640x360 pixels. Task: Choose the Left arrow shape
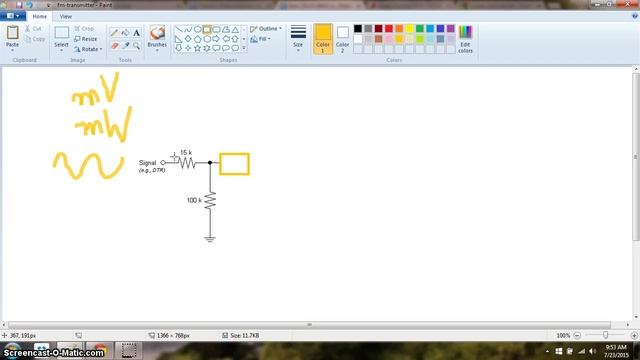pos(226,39)
